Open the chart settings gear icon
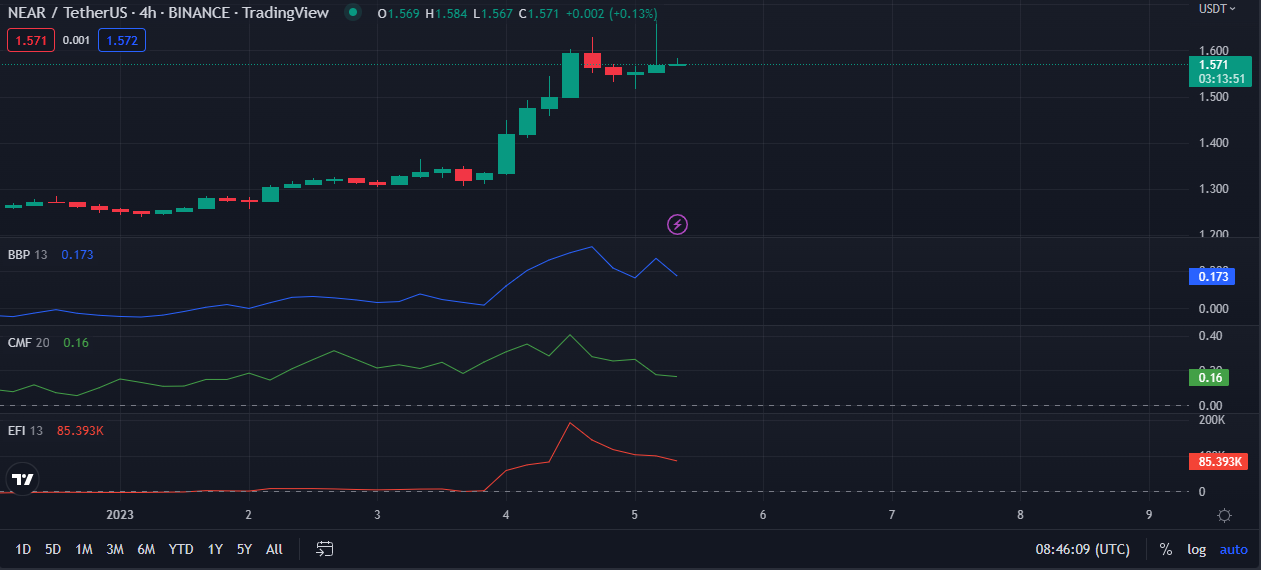Screen dimensions: 1261x570 pos(1224,515)
